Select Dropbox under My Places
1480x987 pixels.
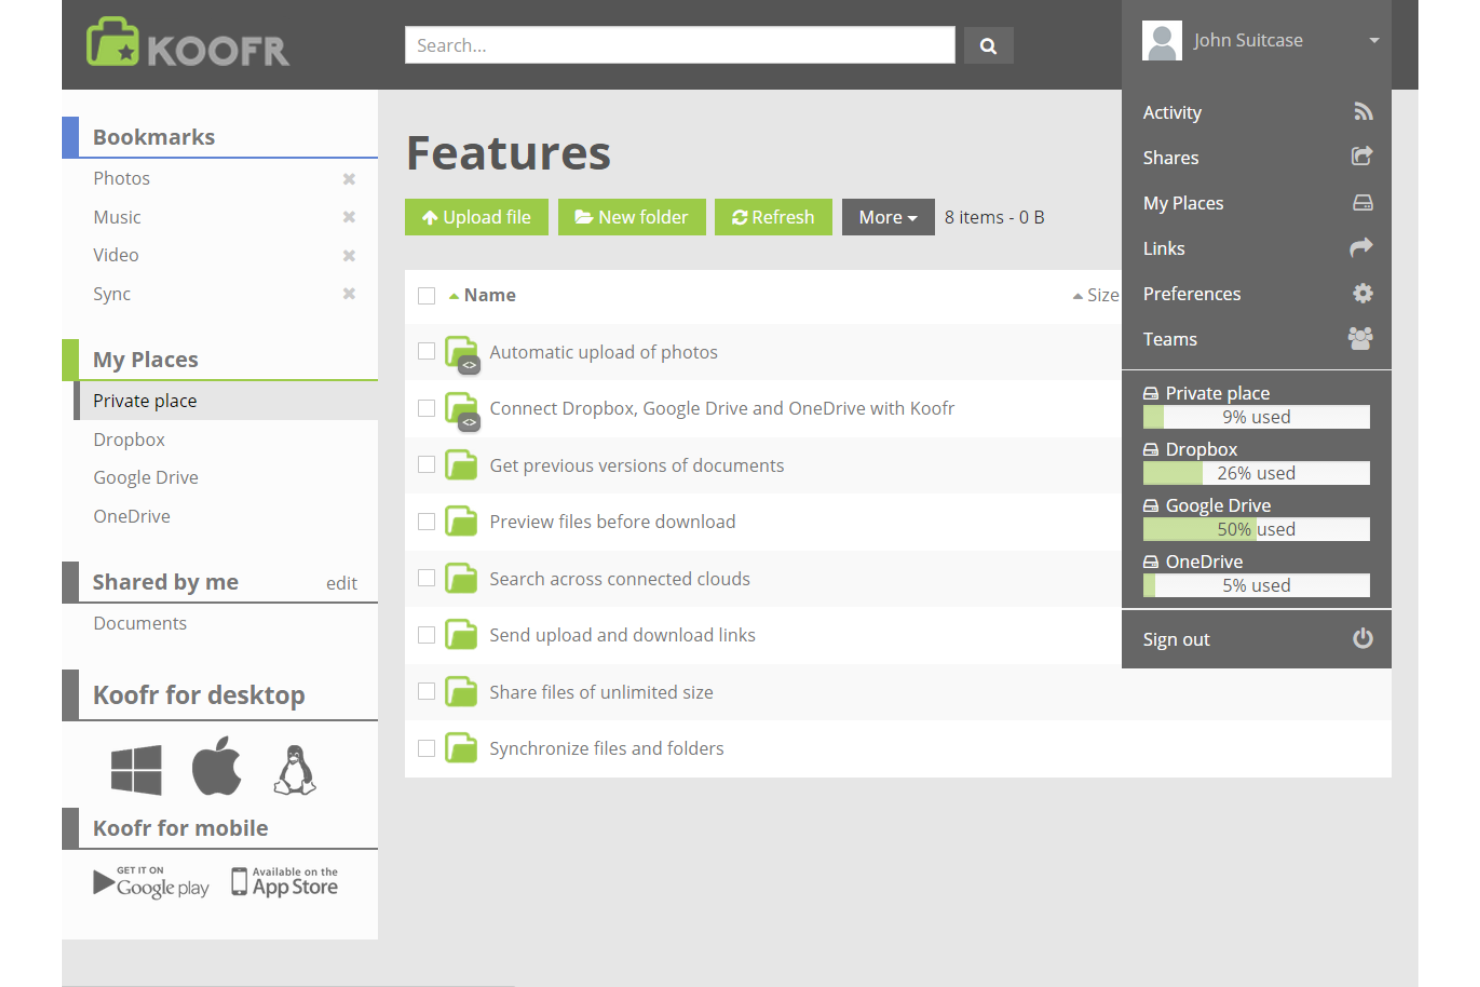tap(129, 439)
